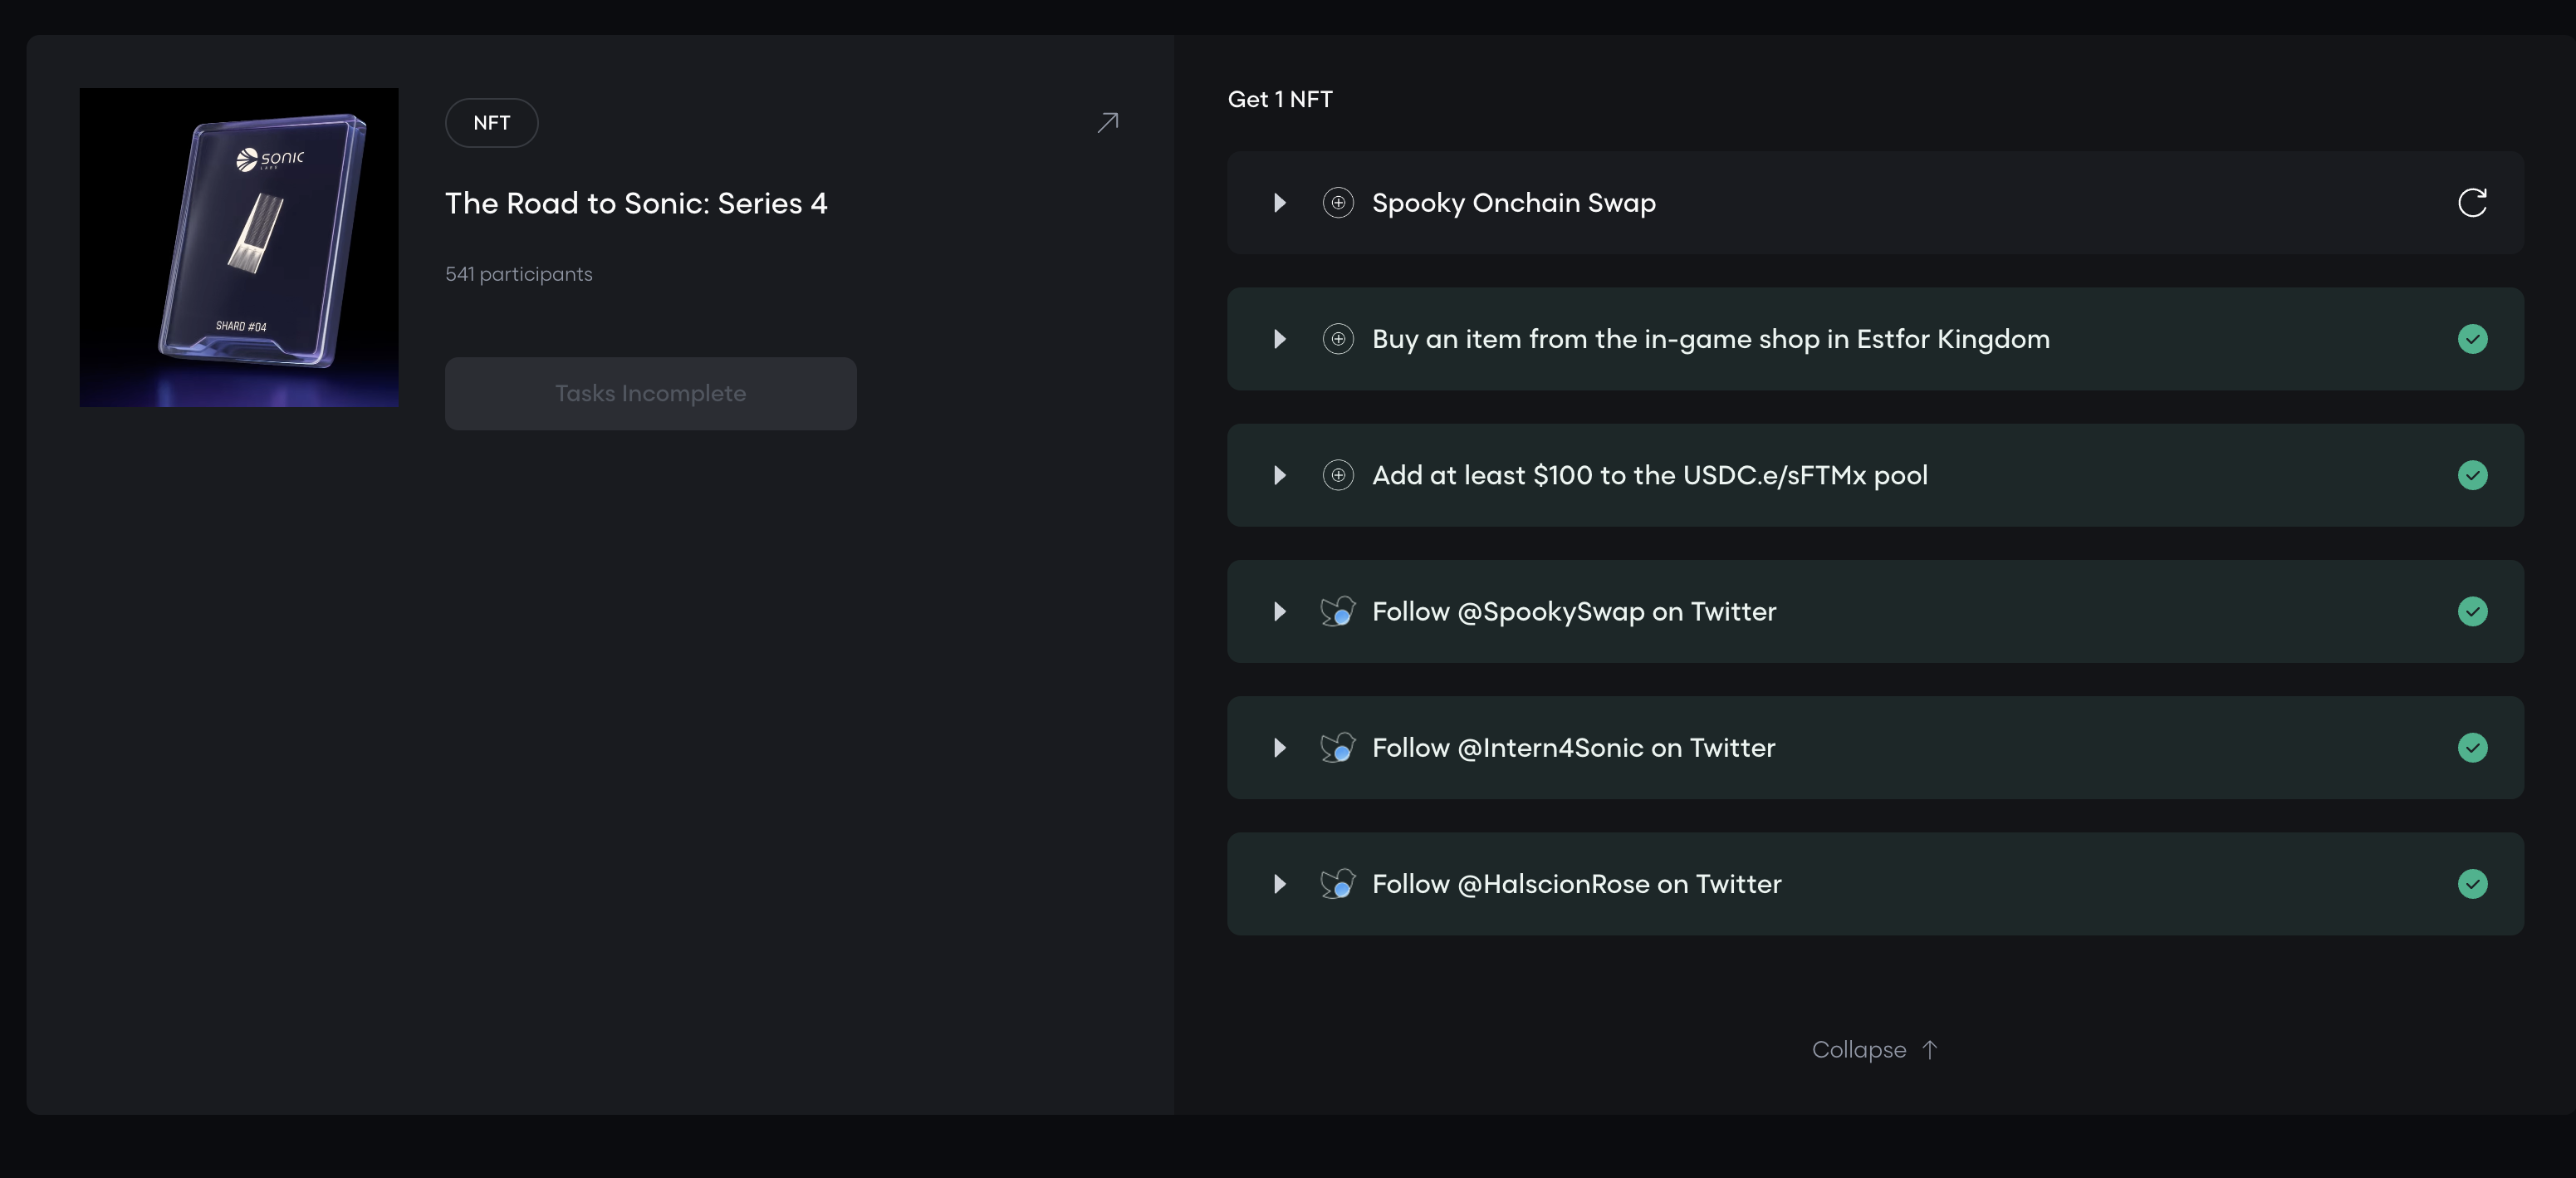Click the Tasks Incomplete button
This screenshot has width=2576, height=1178.
coord(650,394)
